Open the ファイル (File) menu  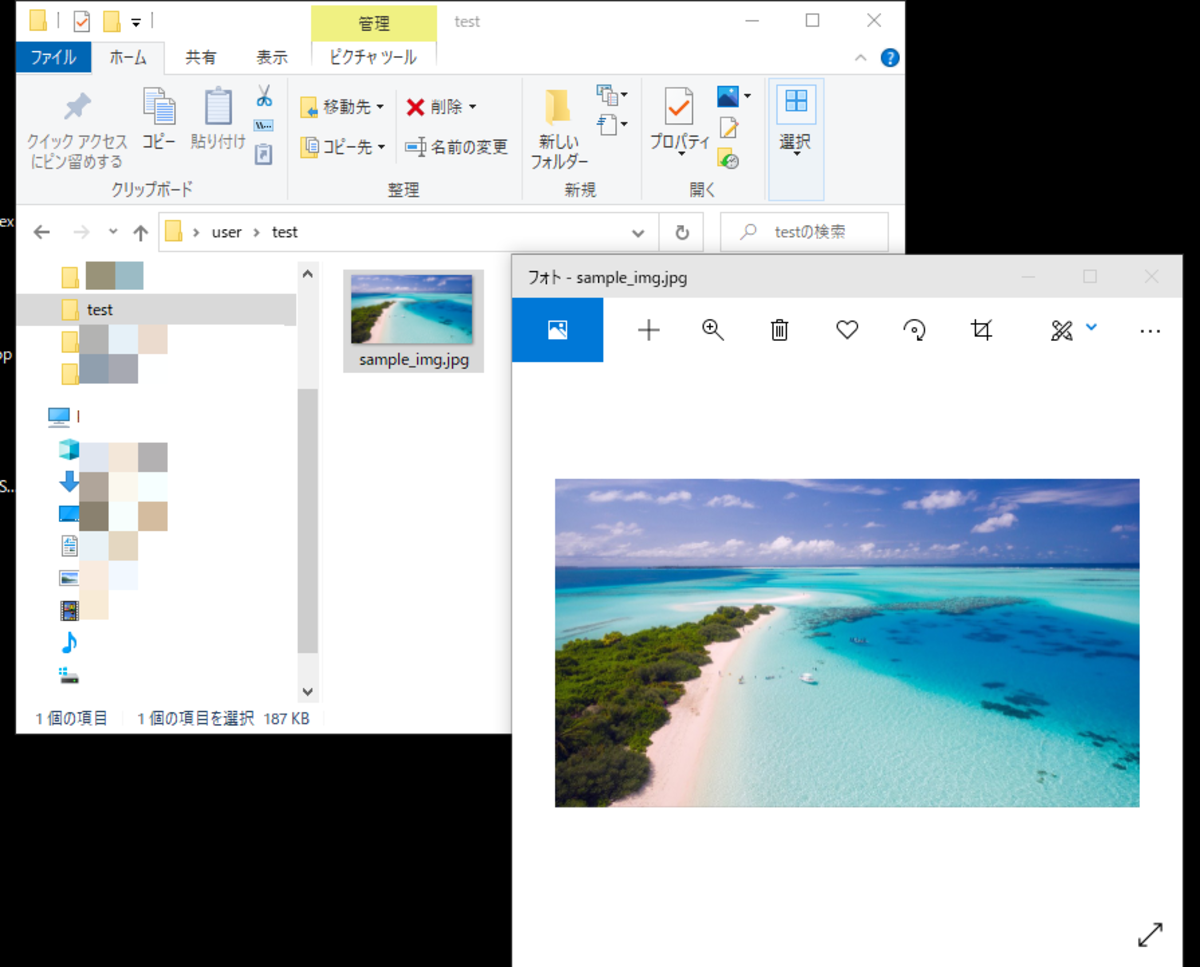tap(53, 57)
